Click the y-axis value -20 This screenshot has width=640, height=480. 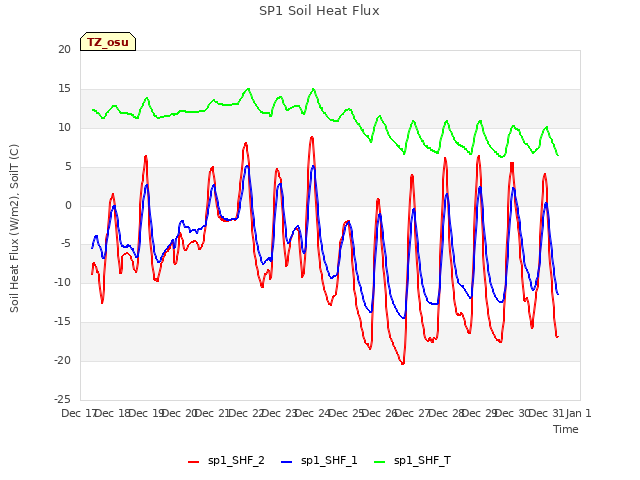pyautogui.click(x=62, y=360)
